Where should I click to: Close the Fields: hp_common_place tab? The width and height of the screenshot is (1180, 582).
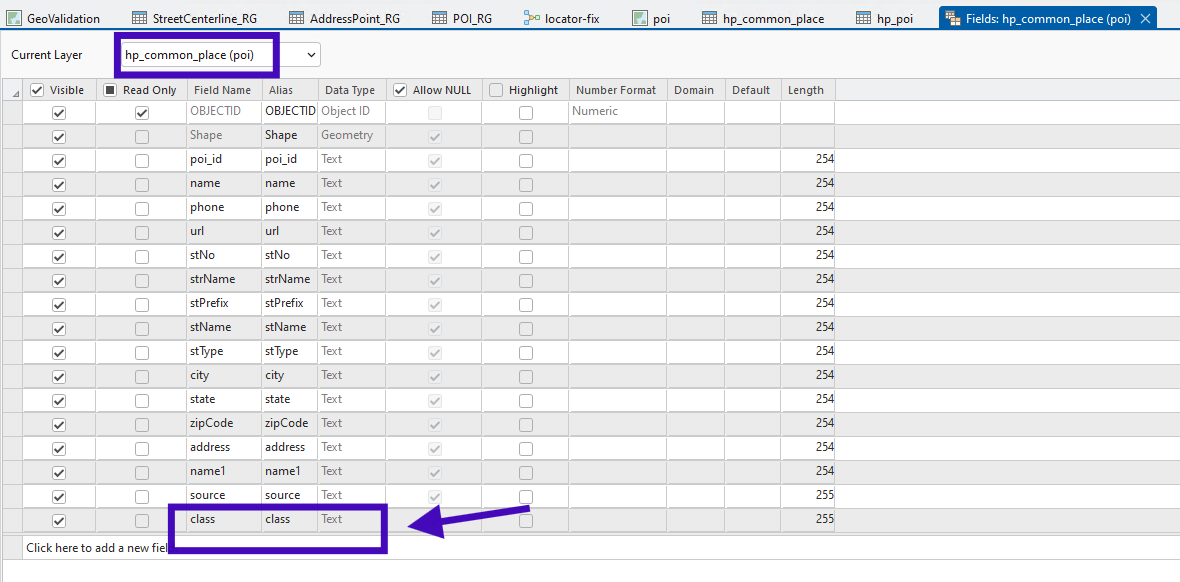click(1145, 18)
